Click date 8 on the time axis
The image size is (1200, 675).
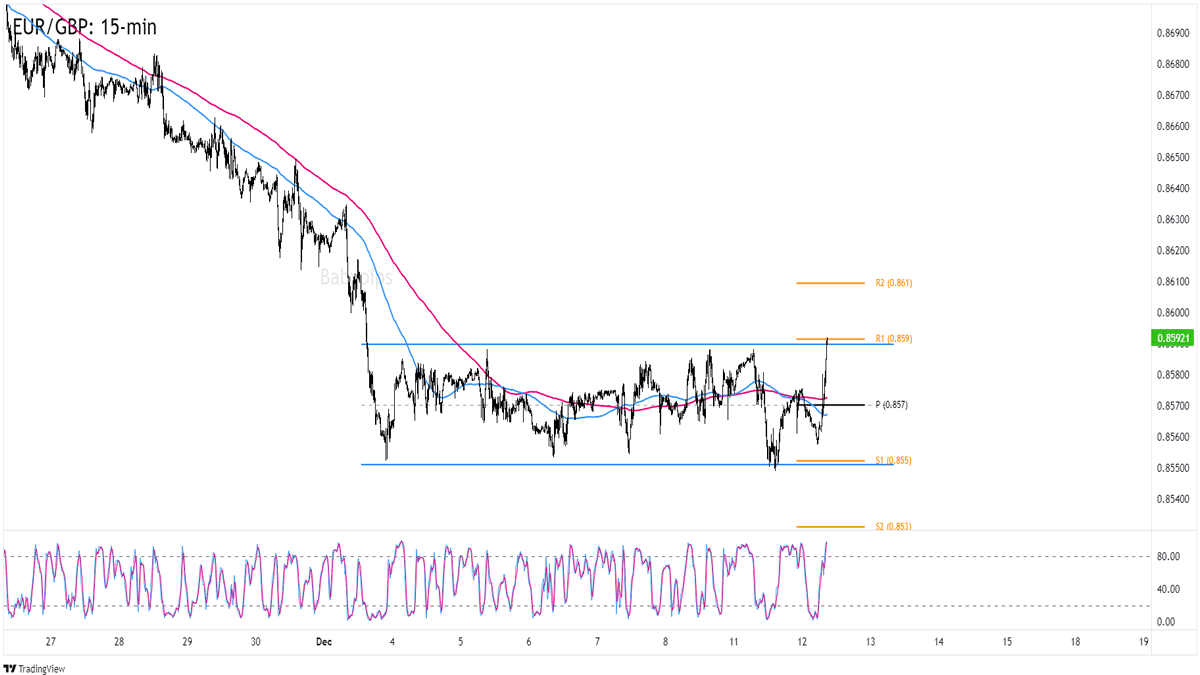pos(665,642)
